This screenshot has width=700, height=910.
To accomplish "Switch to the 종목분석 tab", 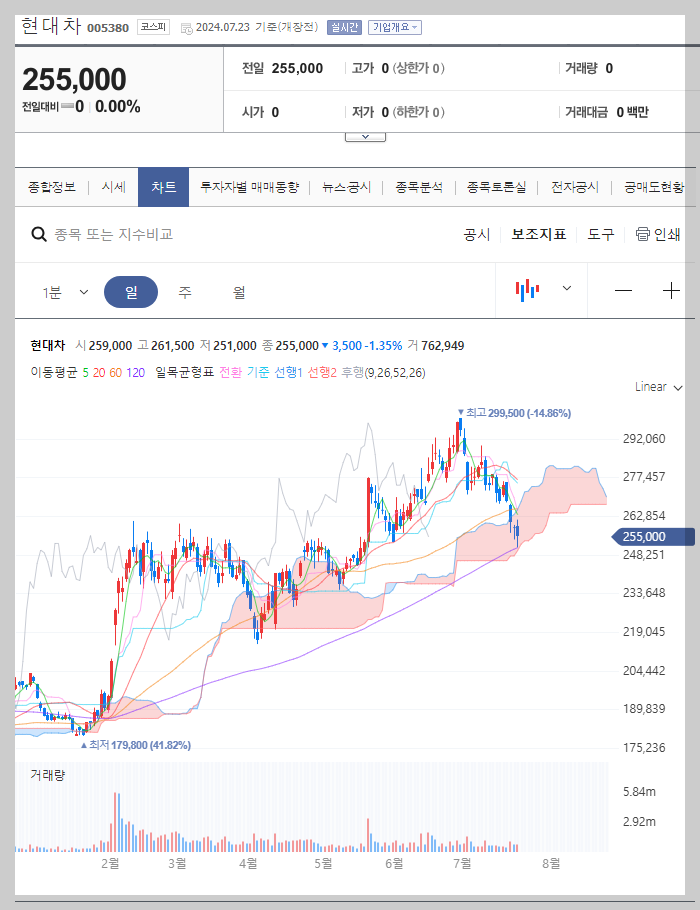I will pyautogui.click(x=417, y=186).
